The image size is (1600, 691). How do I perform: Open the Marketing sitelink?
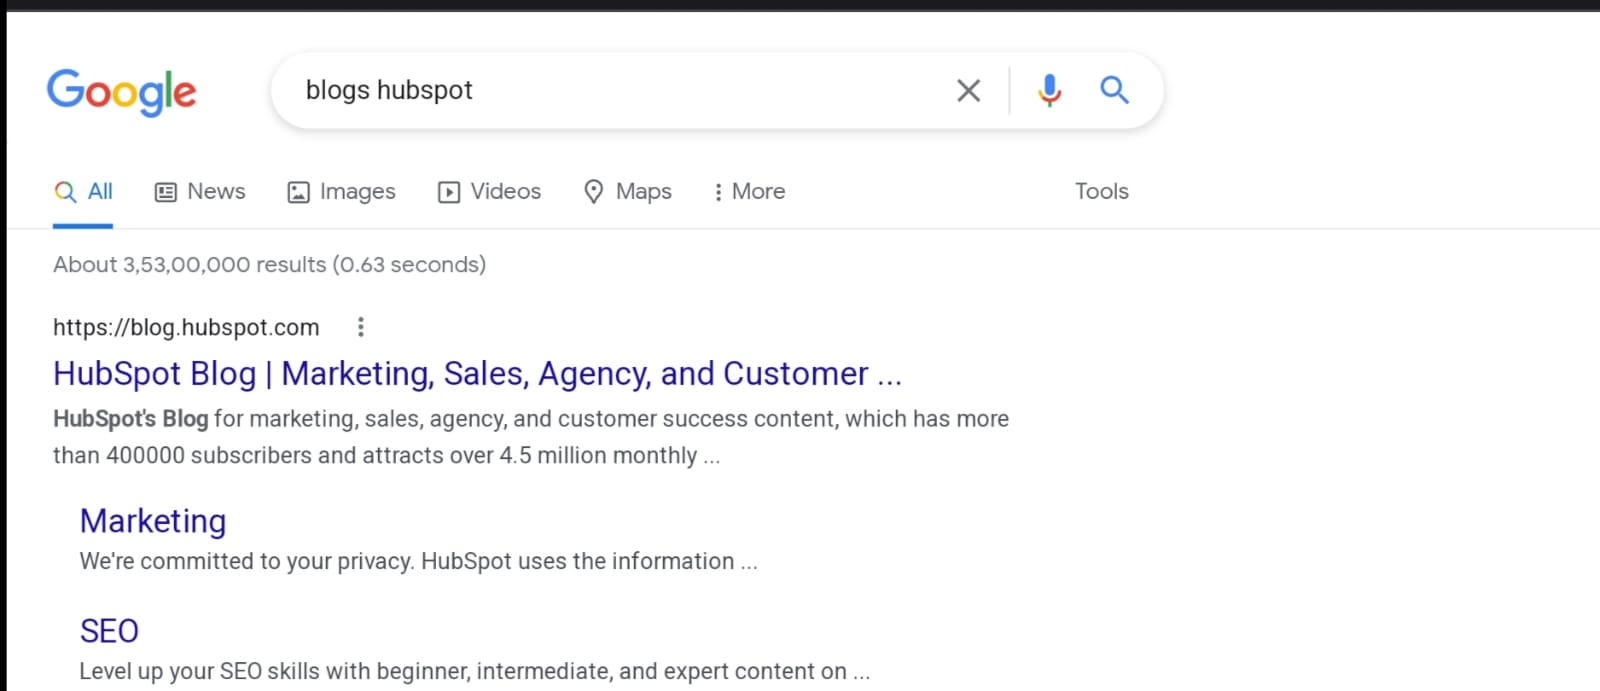click(x=153, y=521)
